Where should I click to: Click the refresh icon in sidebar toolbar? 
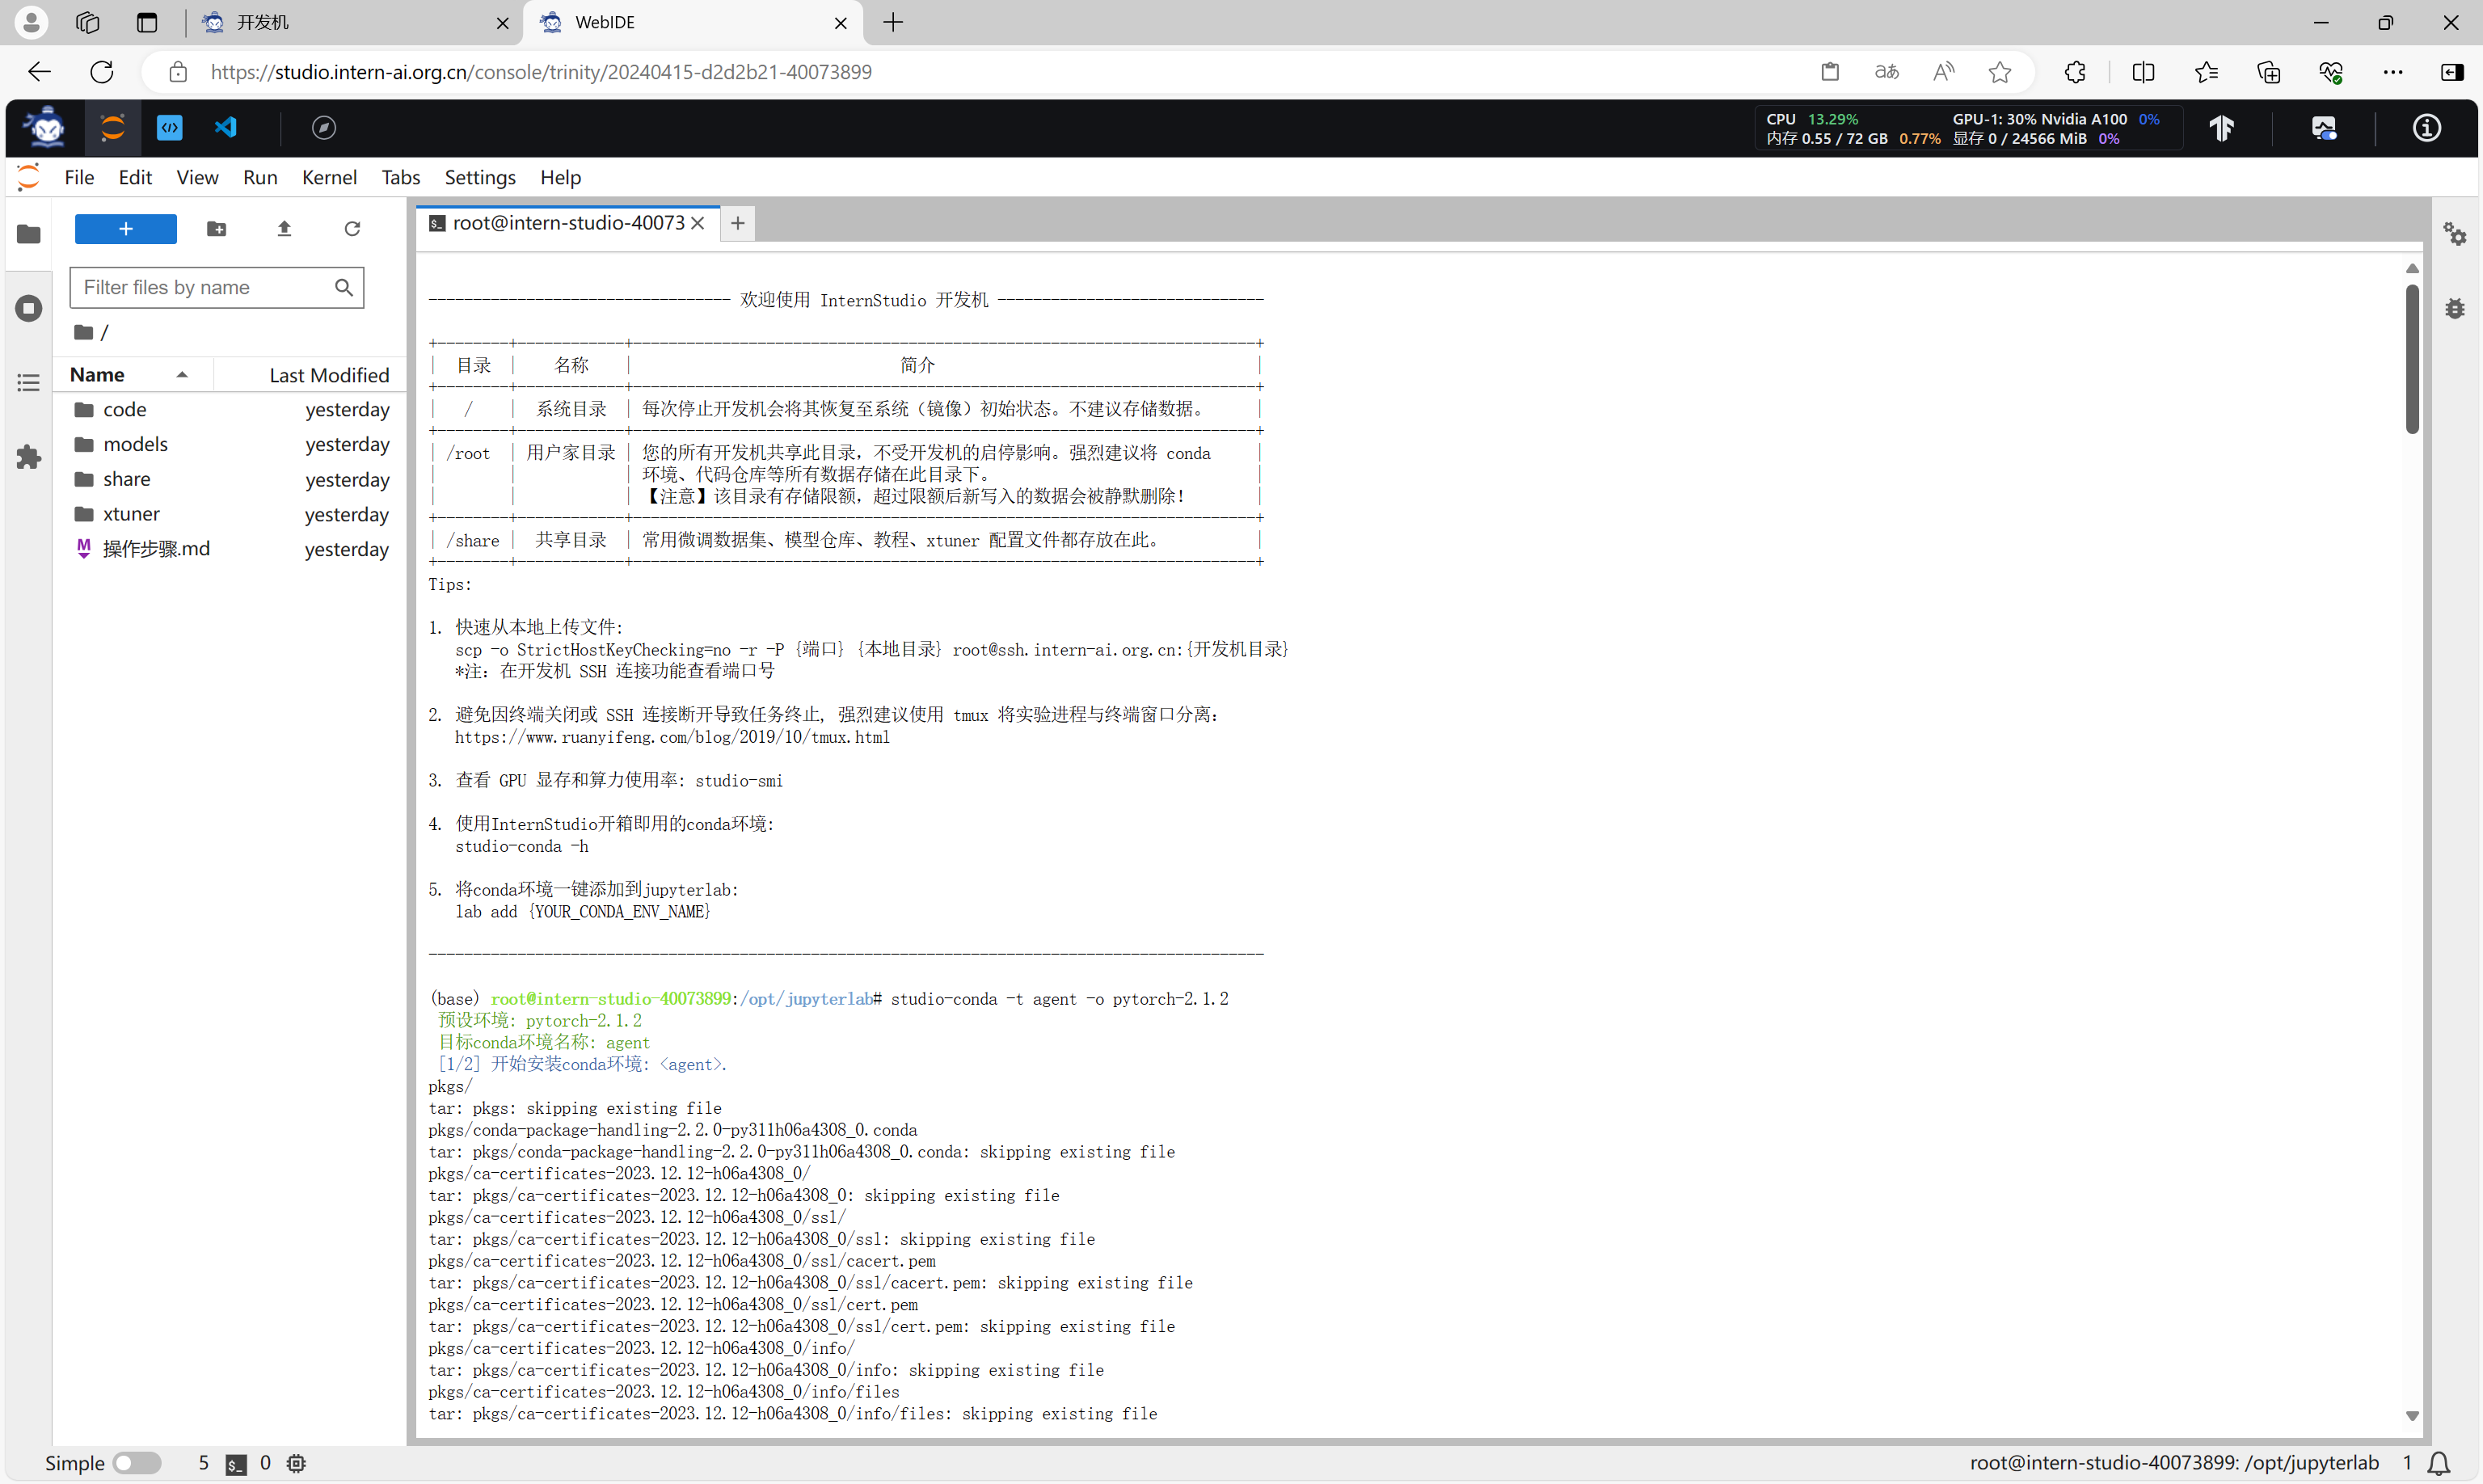[x=352, y=226]
